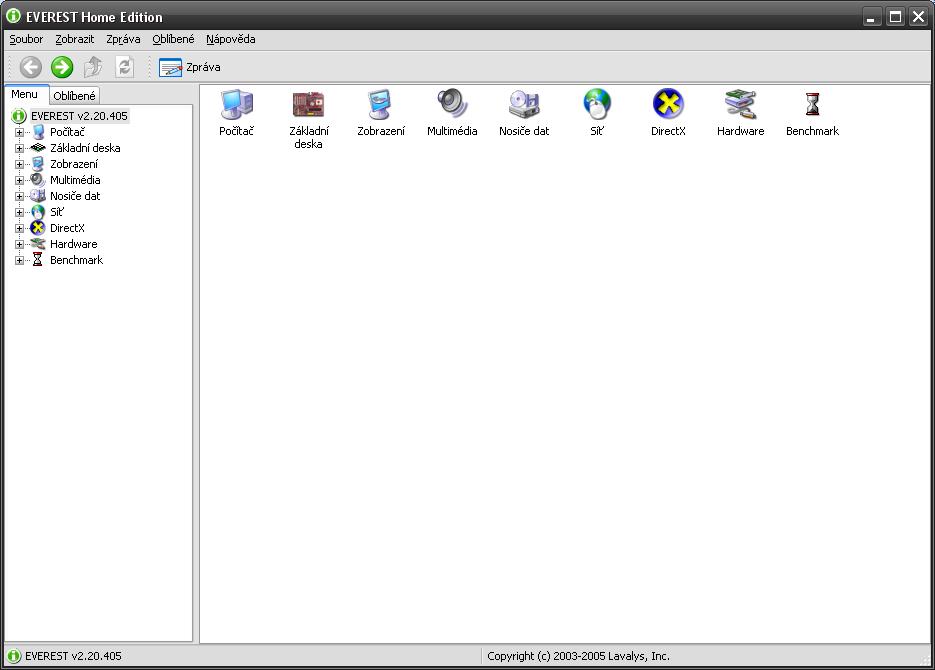
Task: Open the Zpráva menu in menu bar
Action: 123,39
